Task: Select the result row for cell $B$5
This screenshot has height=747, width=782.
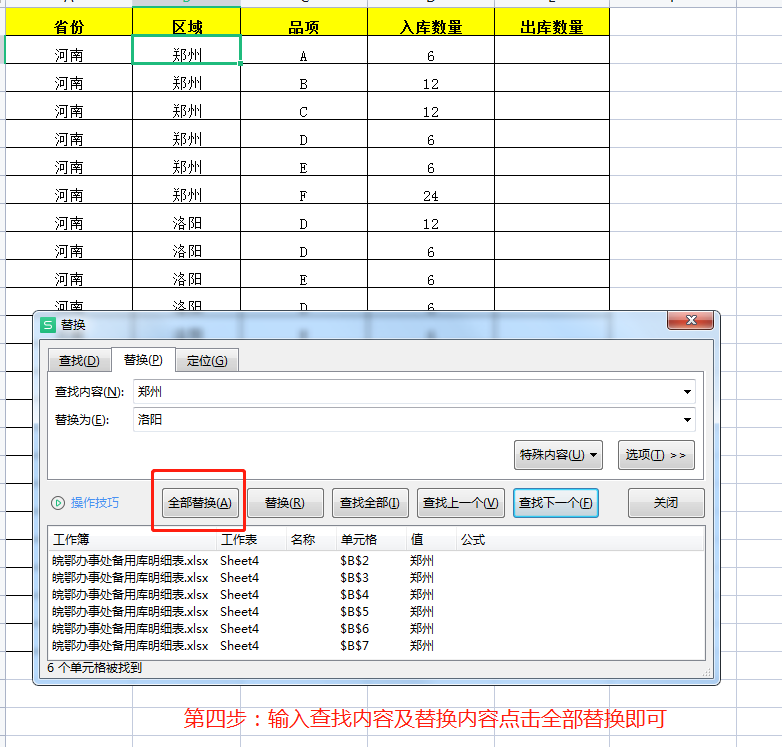Action: (x=377, y=612)
